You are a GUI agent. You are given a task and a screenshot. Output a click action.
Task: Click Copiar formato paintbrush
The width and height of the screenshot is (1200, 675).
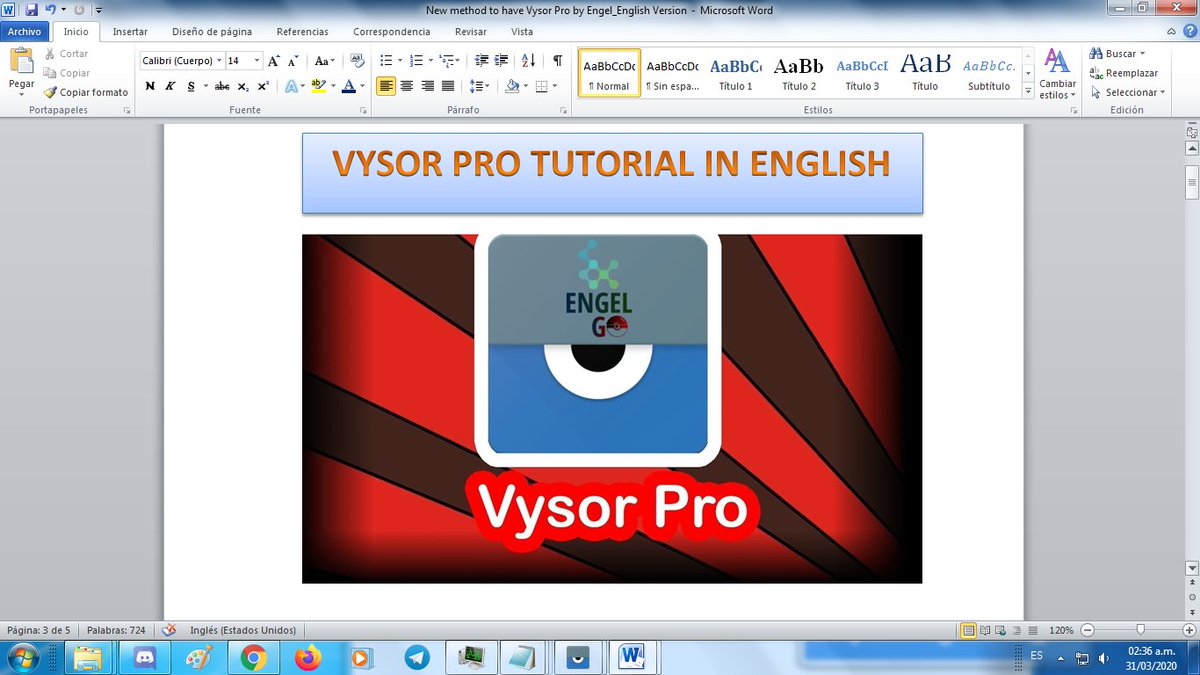click(86, 92)
